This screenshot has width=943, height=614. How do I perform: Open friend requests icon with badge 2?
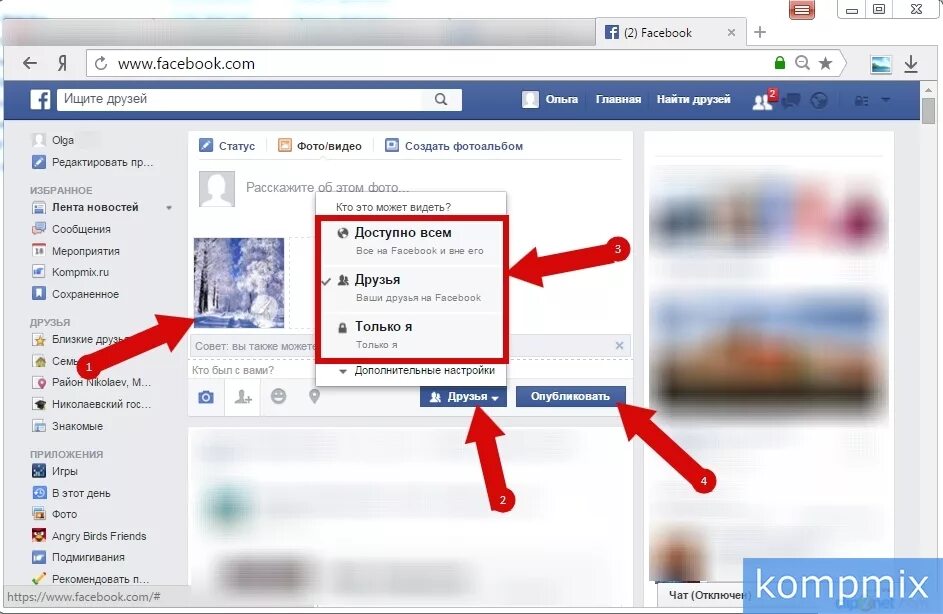click(763, 100)
